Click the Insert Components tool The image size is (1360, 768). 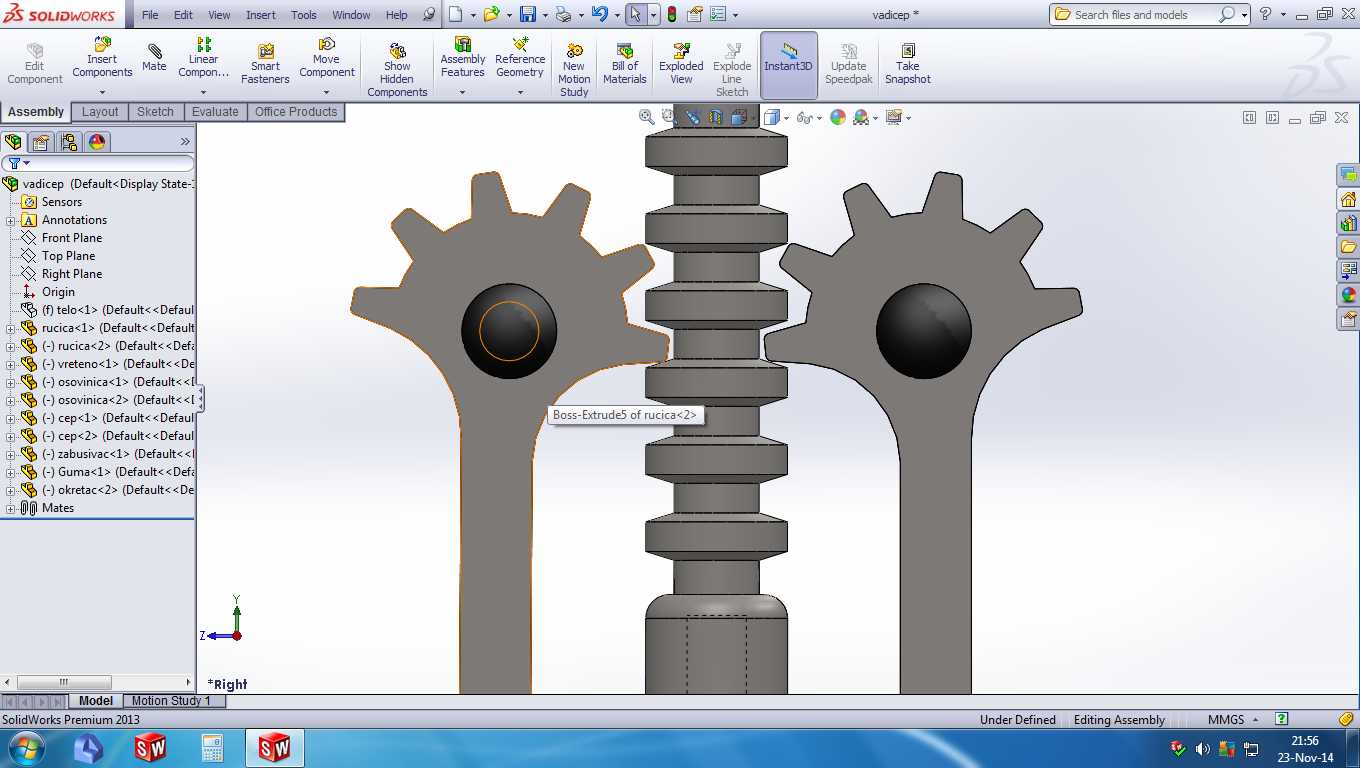pyautogui.click(x=102, y=58)
